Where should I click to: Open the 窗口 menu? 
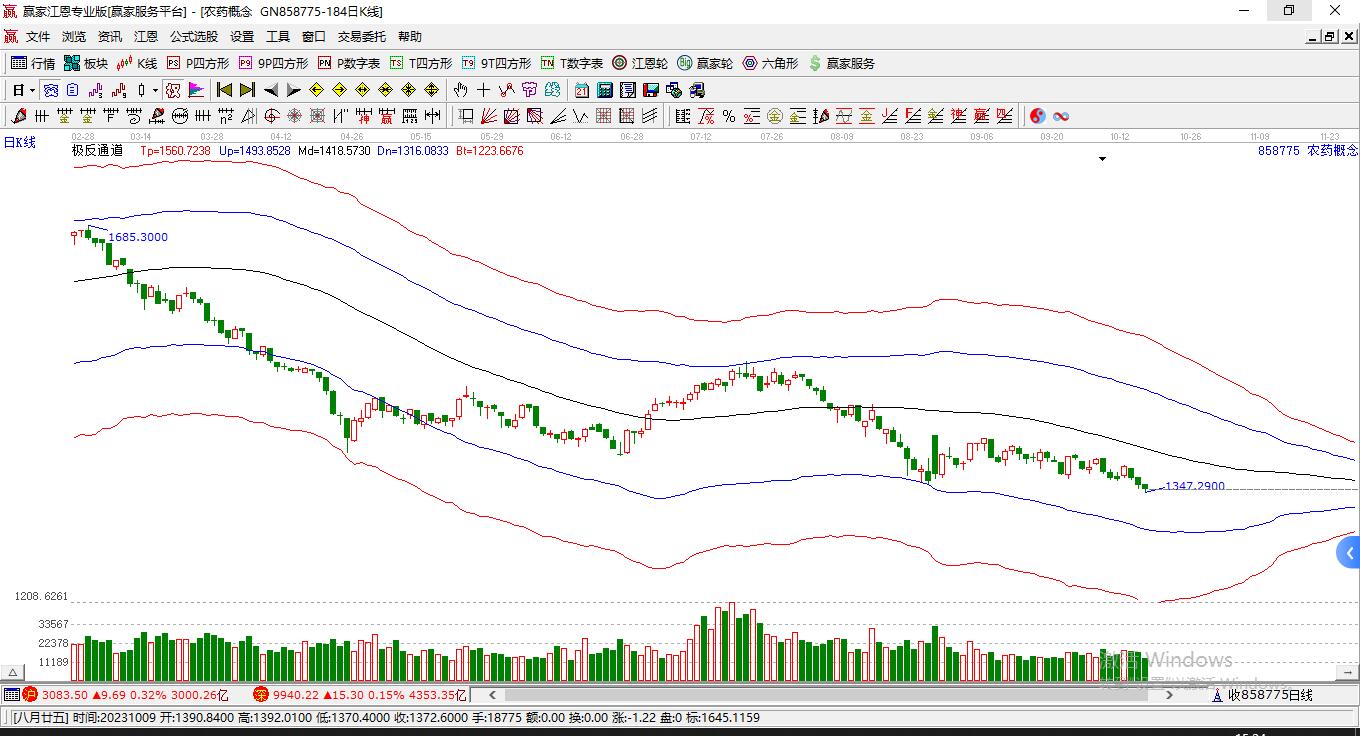[314, 36]
